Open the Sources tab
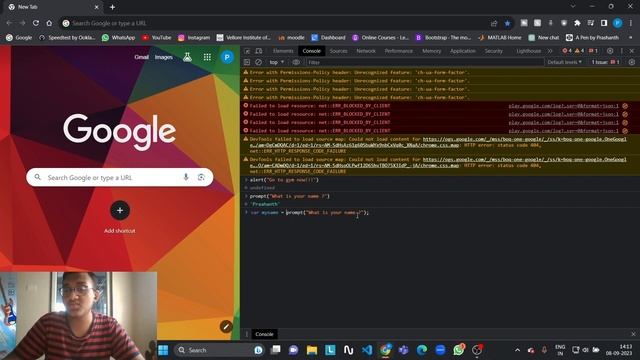Image resolution: width=640 pixels, height=360 pixels. [338, 51]
